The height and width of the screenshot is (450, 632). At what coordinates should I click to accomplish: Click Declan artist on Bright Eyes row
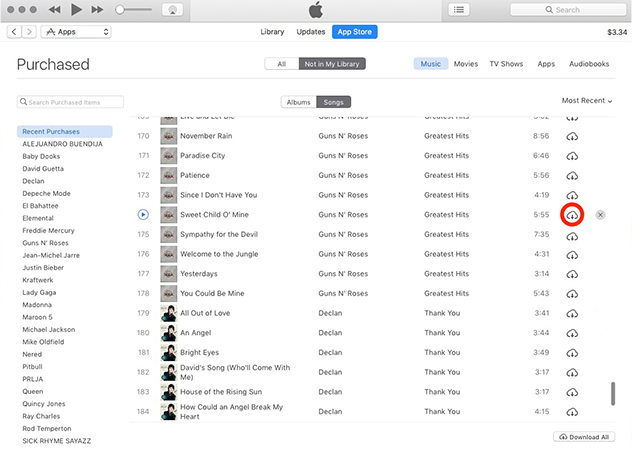(x=330, y=352)
